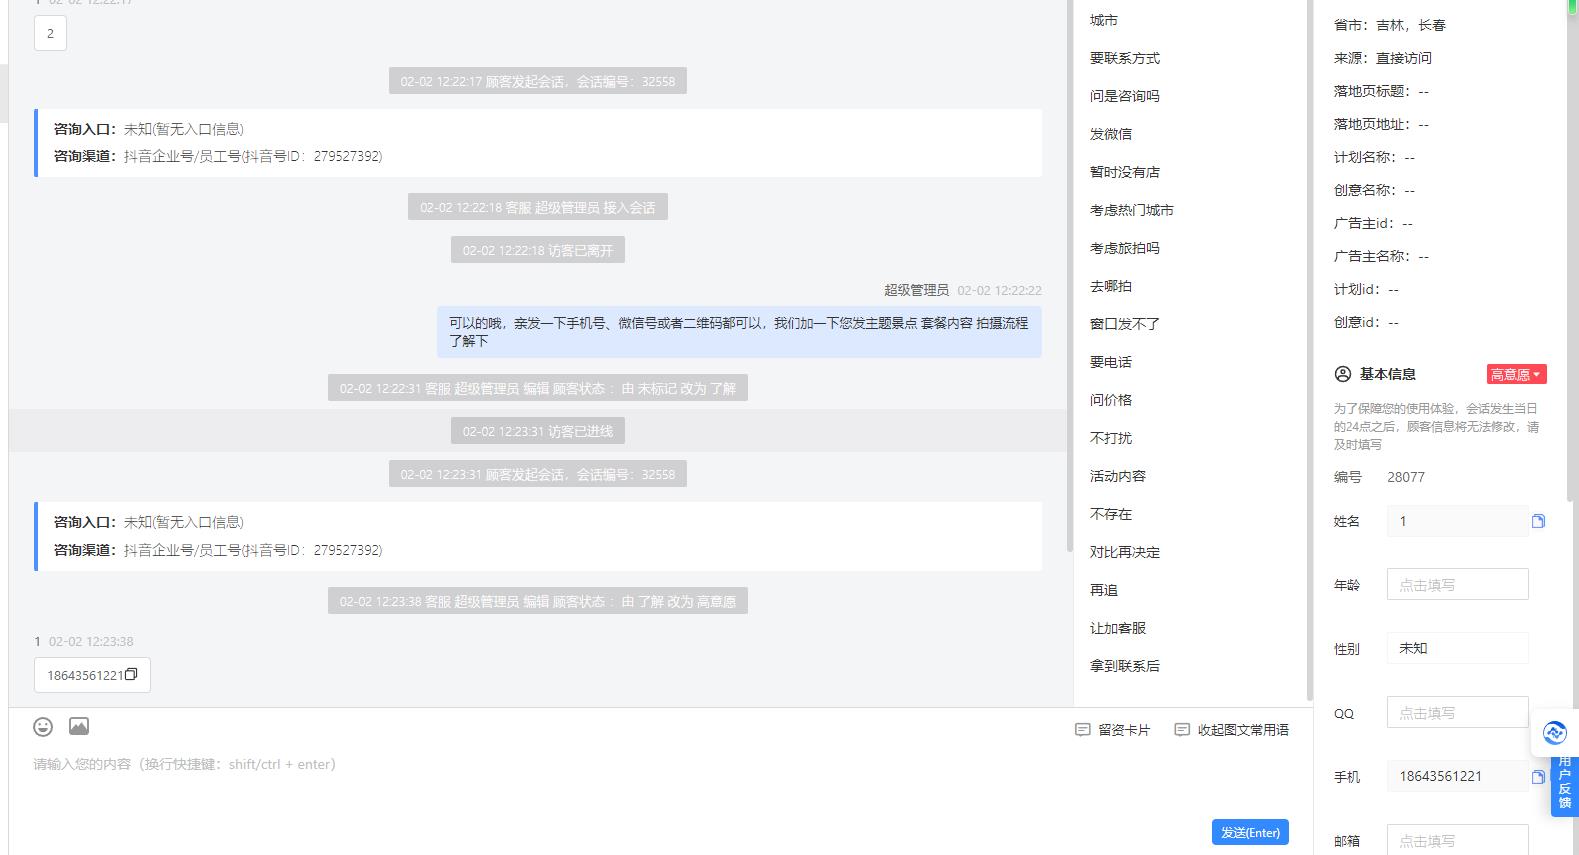Click the customer number 28077

click(x=1406, y=477)
